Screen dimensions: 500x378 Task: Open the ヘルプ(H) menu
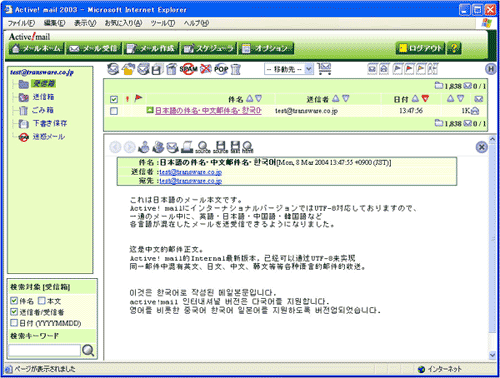point(196,23)
